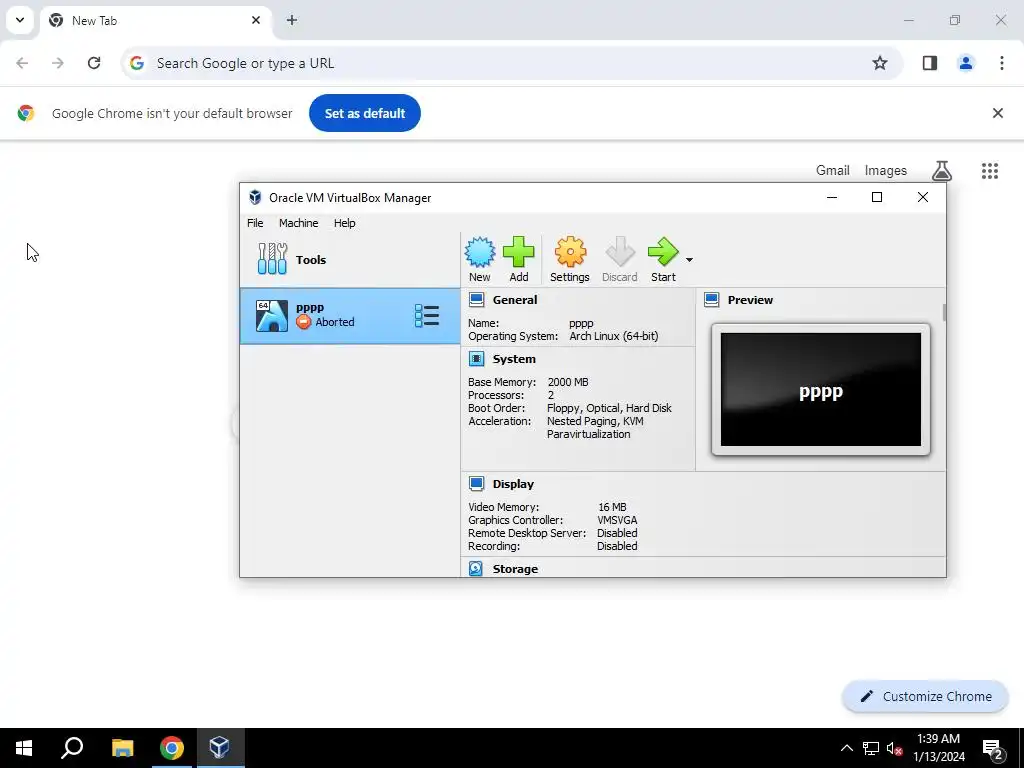This screenshot has height=768, width=1024.
Task: Open the Display settings heading link
Action: (x=513, y=484)
